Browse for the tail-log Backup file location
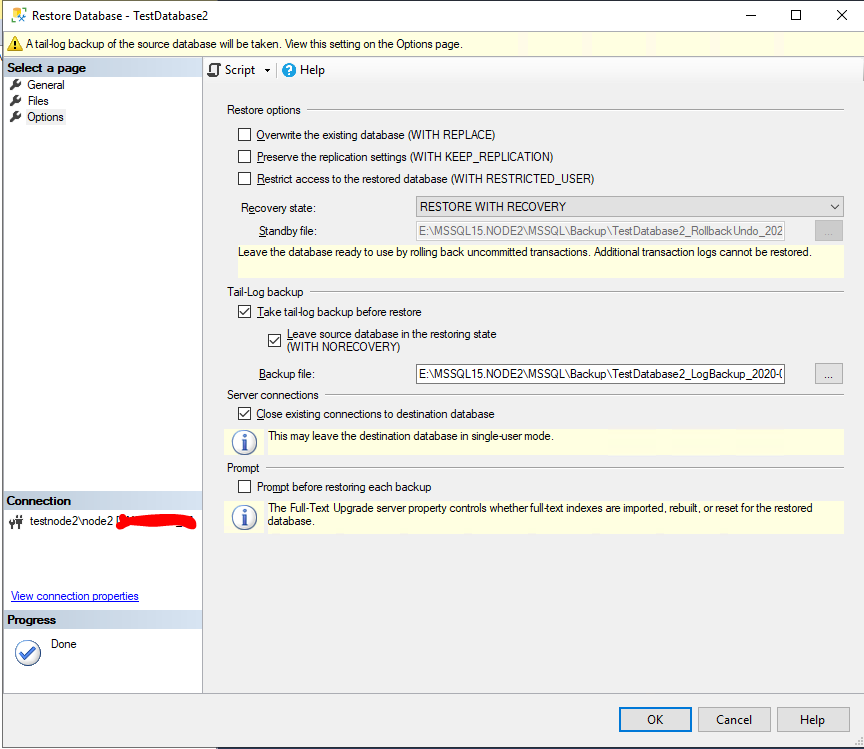Screen dimensions: 864x749 point(829,374)
